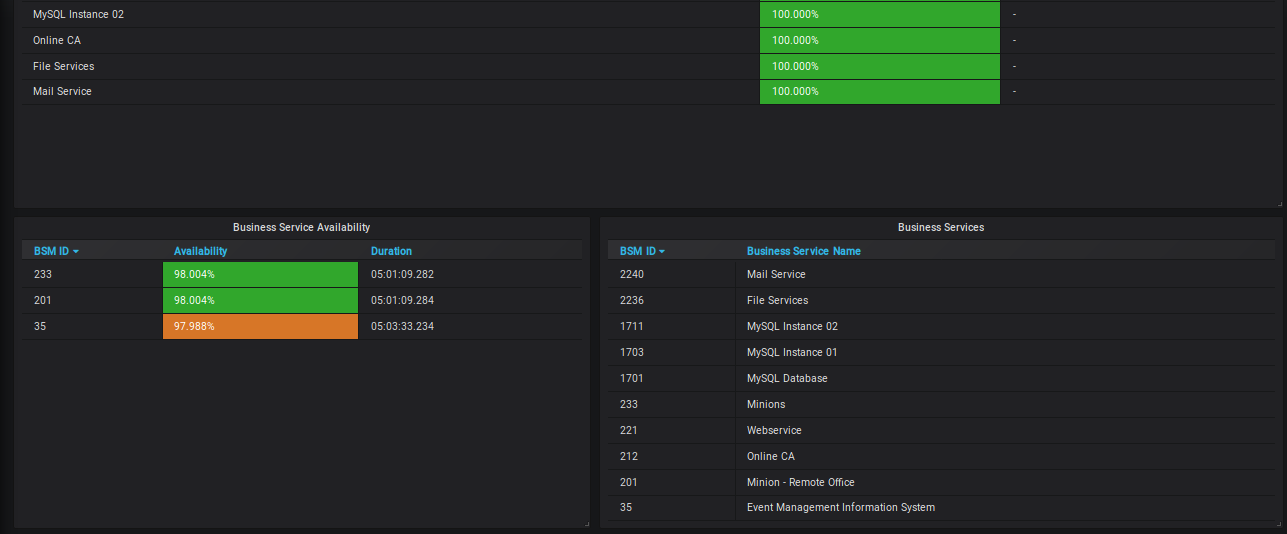This screenshot has width=1287, height=534.
Task: Sort by the Business Service Name column header
Action: [x=803, y=252]
